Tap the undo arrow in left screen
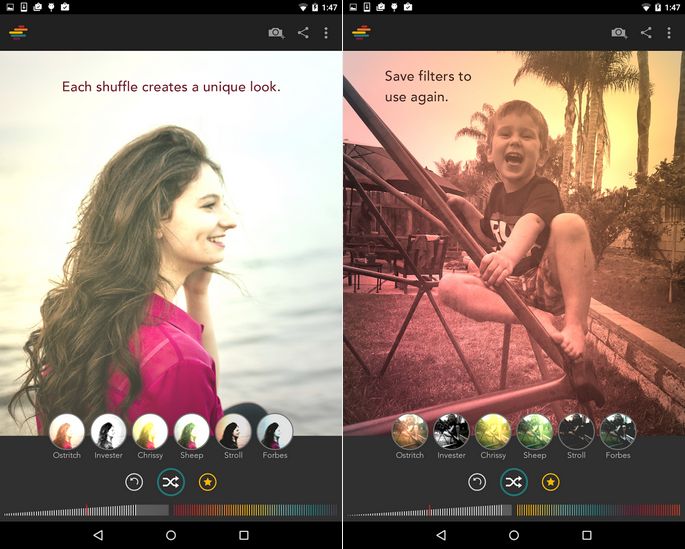The height and width of the screenshot is (549, 685). (x=134, y=483)
